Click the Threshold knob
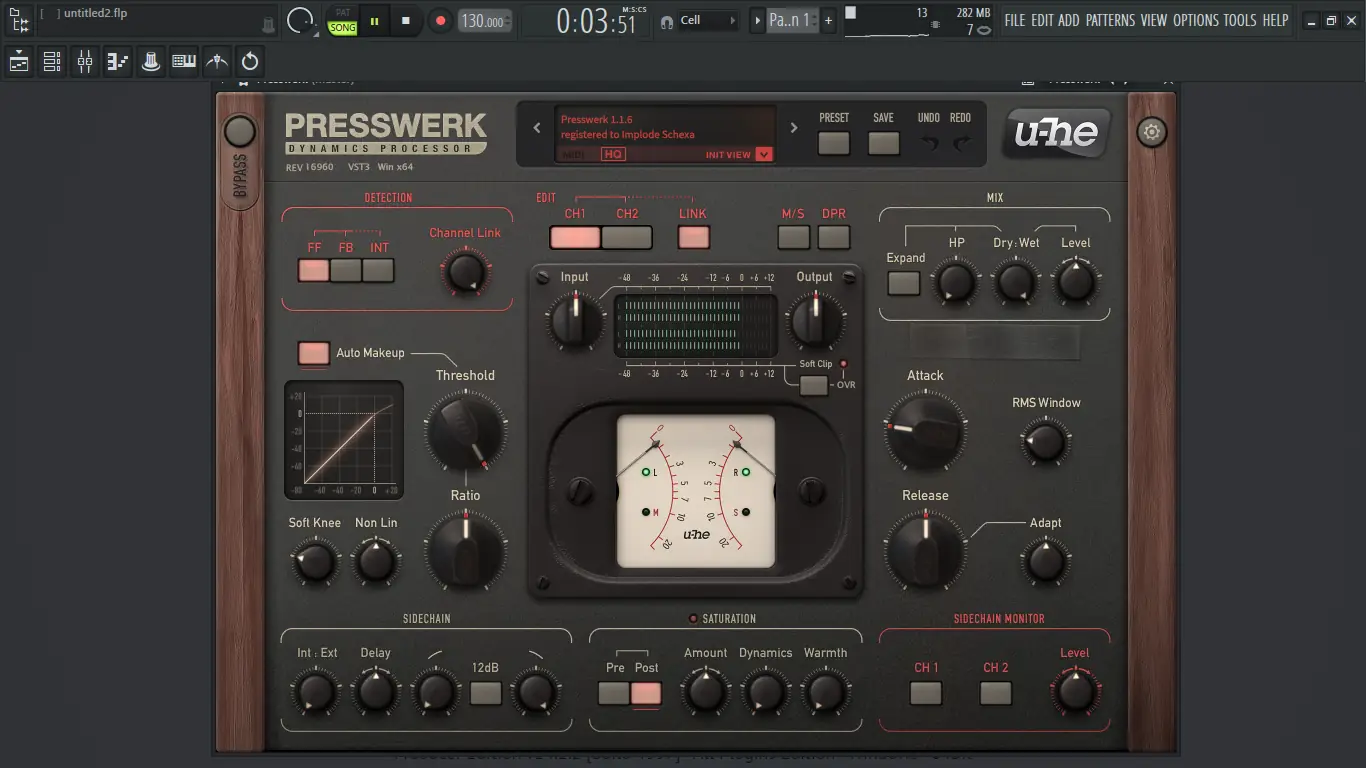Image resolution: width=1366 pixels, height=768 pixels. pyautogui.click(x=464, y=432)
